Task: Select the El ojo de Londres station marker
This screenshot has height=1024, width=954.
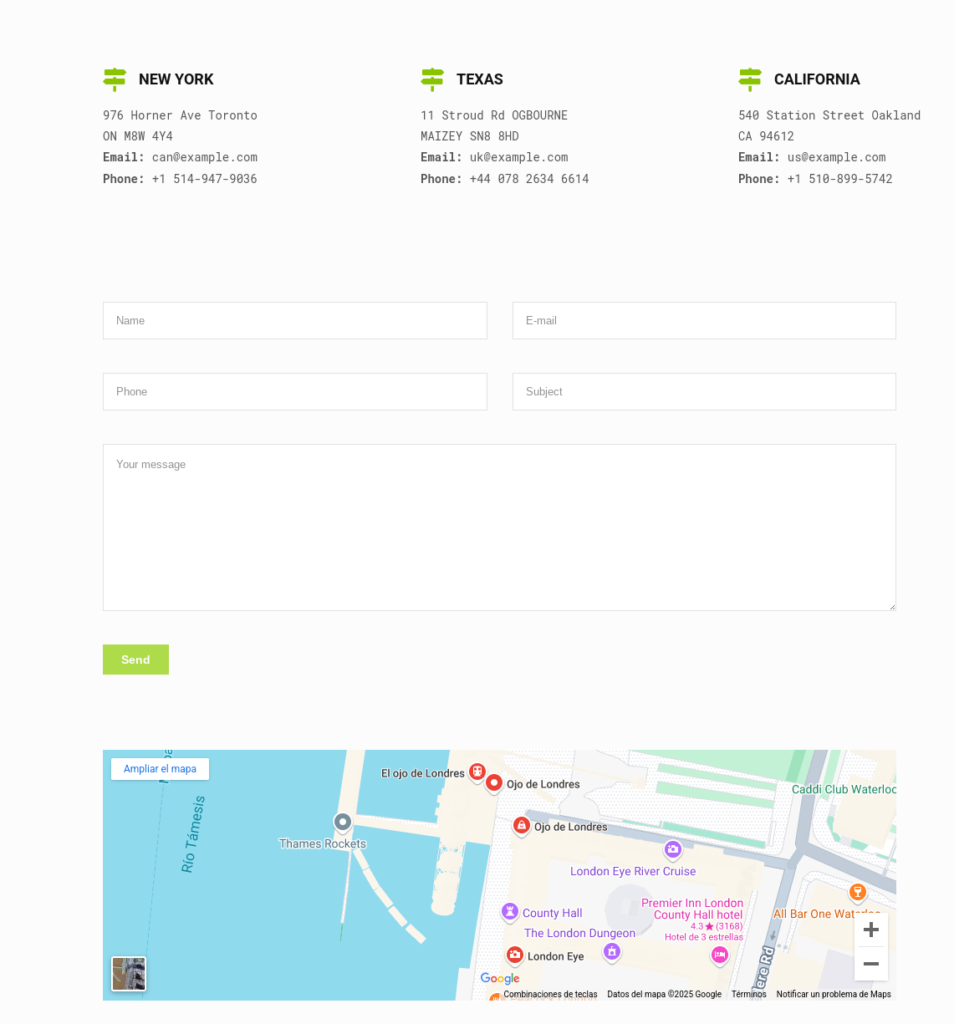Action: [477, 772]
